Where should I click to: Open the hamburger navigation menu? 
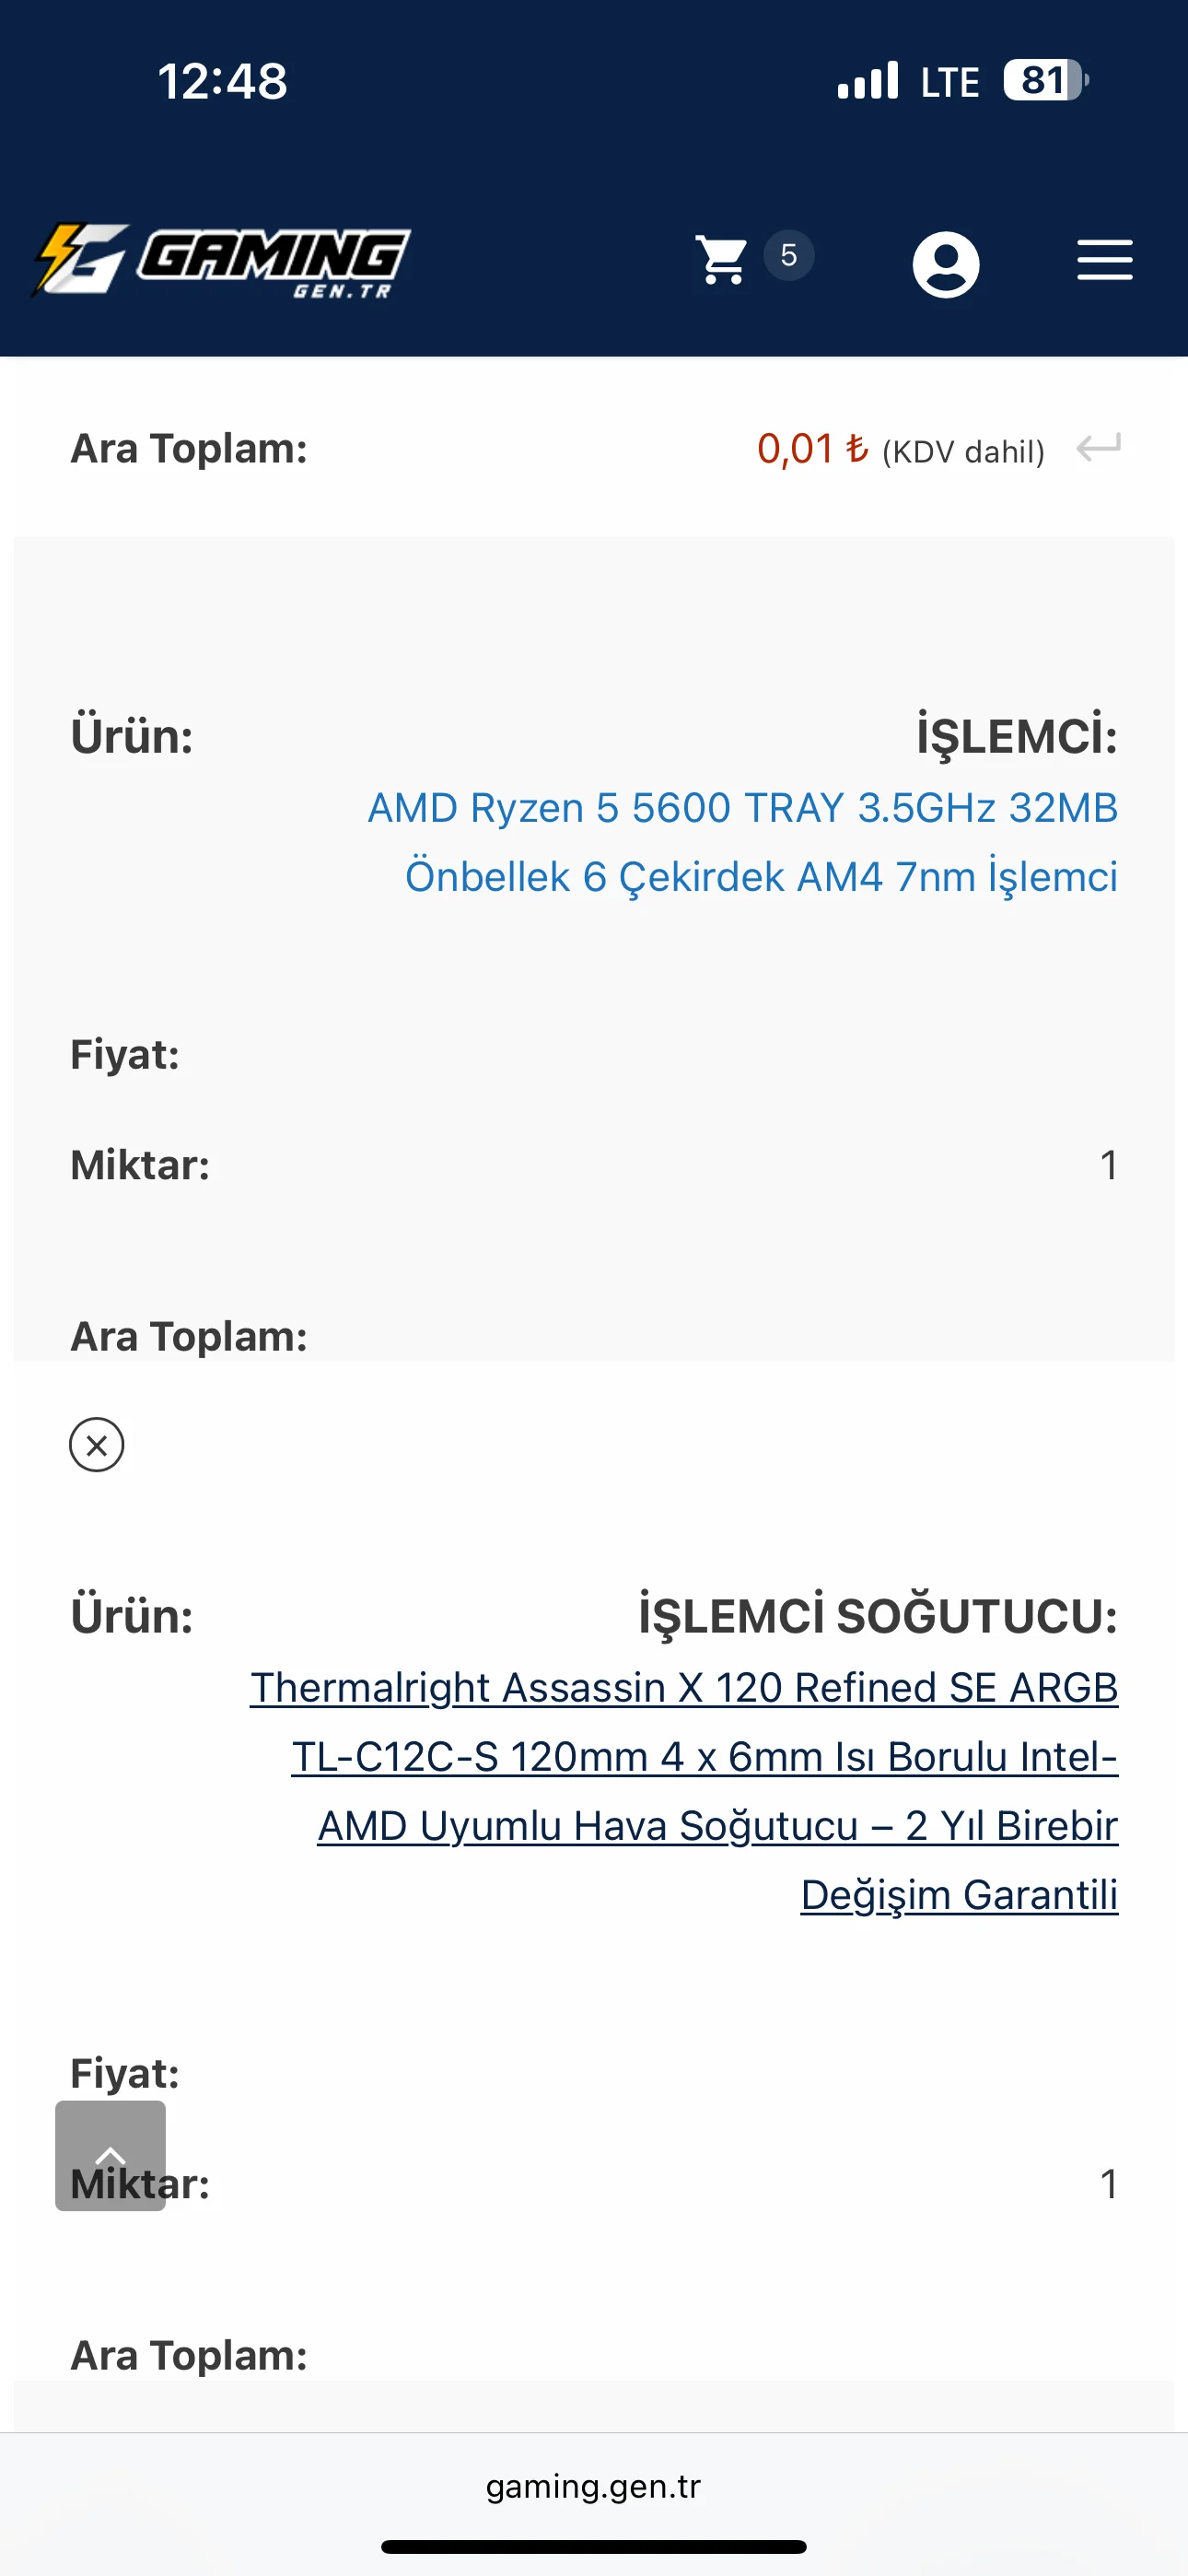tap(1104, 260)
